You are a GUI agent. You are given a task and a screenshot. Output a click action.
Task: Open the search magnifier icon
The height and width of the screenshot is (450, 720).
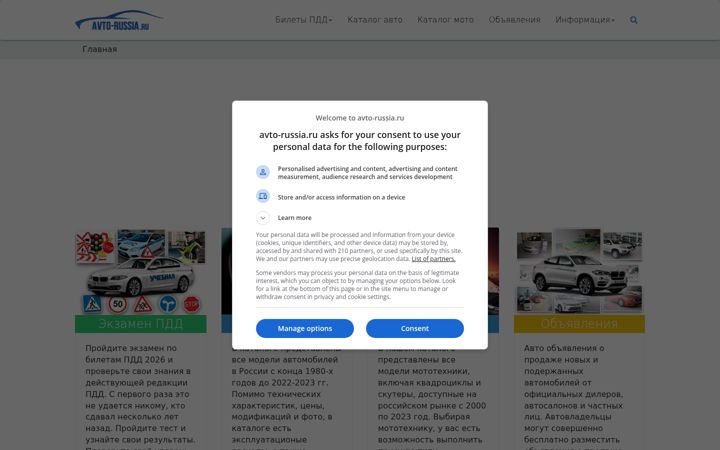(634, 20)
